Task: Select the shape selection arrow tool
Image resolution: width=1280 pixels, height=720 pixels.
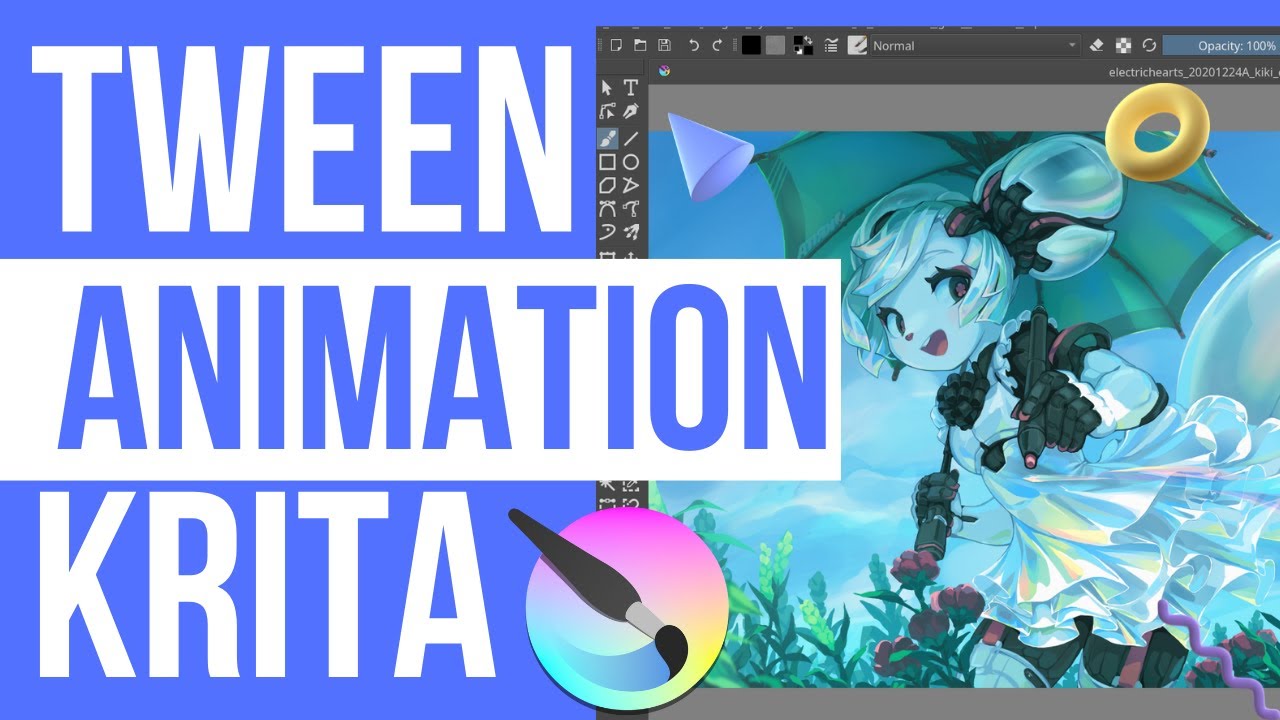Action: point(607,88)
